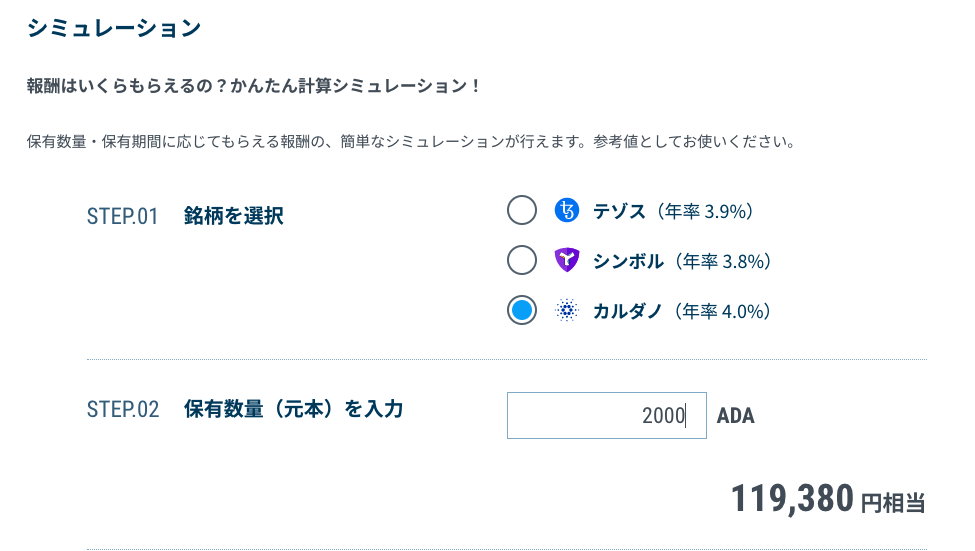Screen dimensions: 975x551
Task: Click the シミュレーション heading
Action: click(114, 28)
